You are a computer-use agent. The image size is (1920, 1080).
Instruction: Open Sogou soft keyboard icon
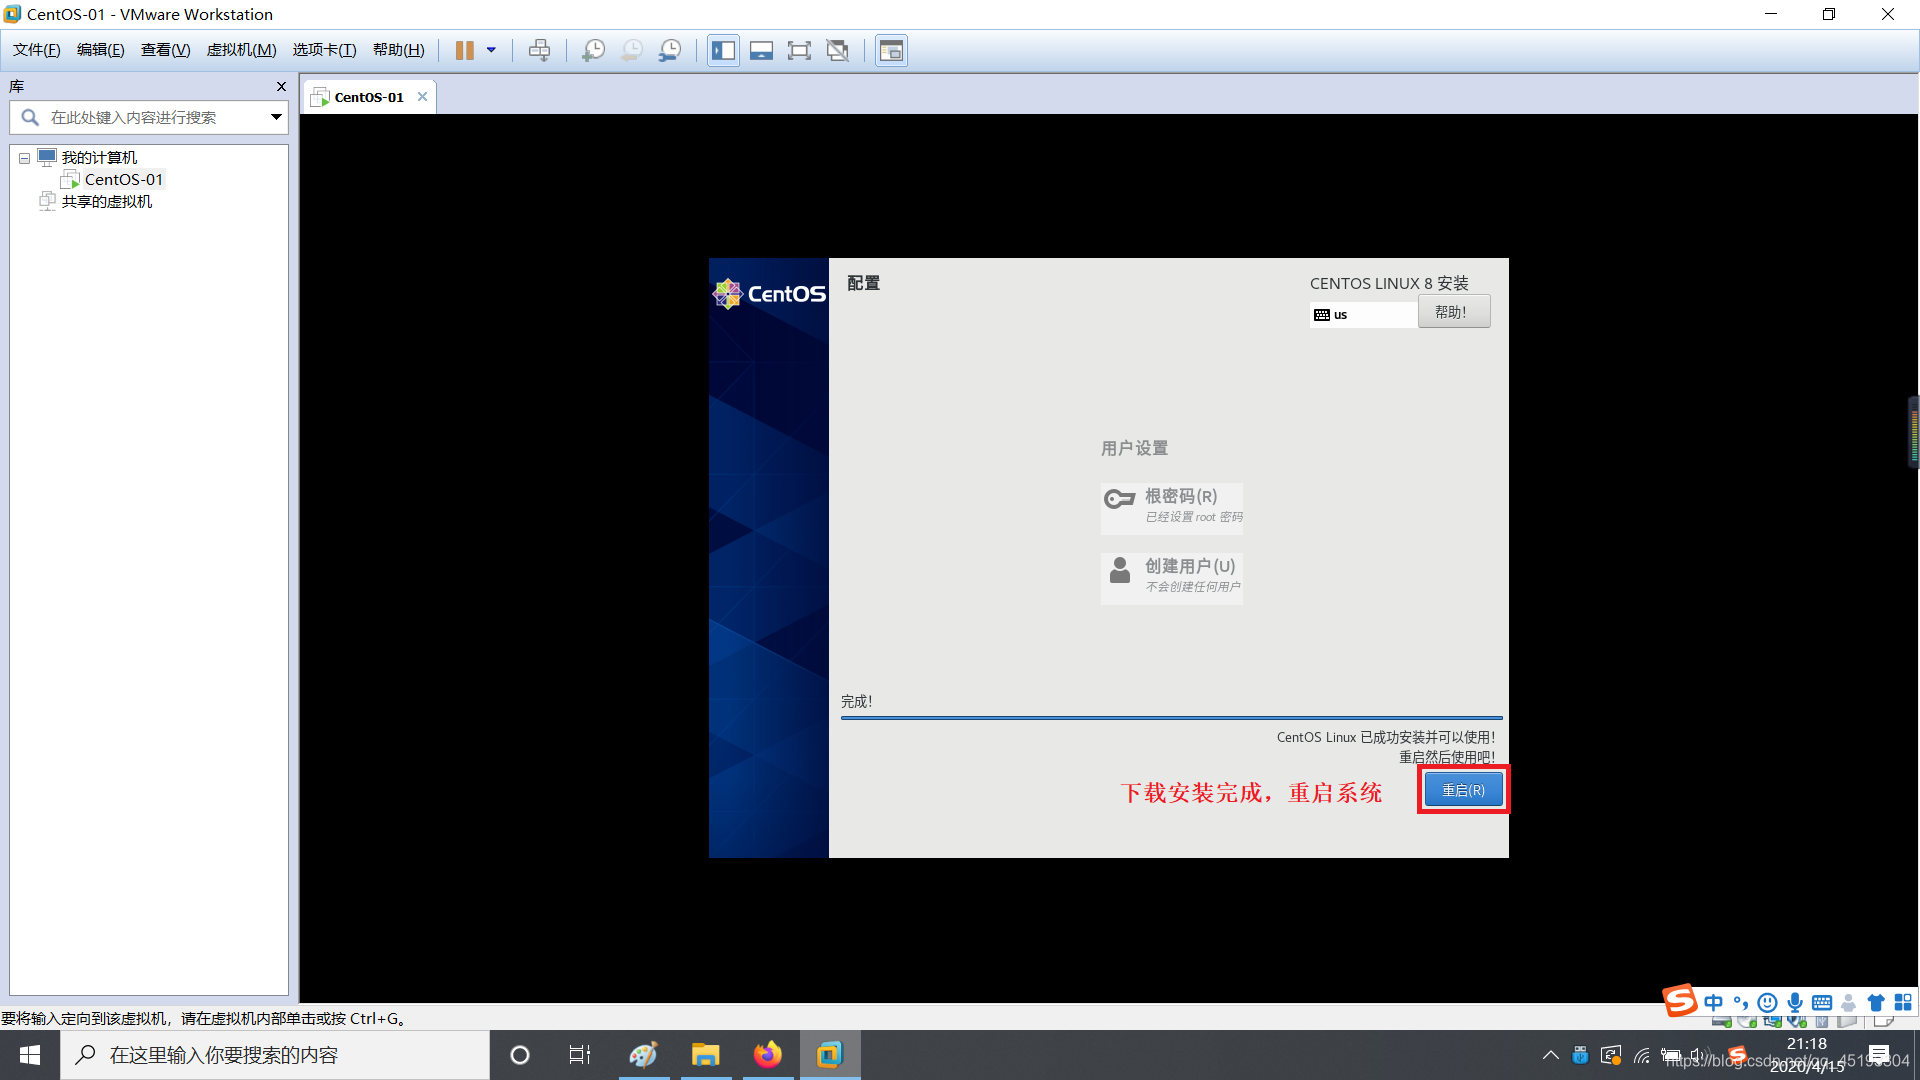[x=1822, y=1002]
